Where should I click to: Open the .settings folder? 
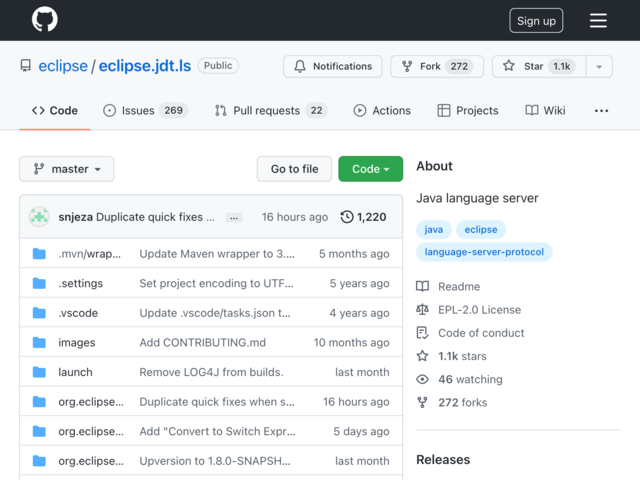pyautogui.click(x=80, y=283)
